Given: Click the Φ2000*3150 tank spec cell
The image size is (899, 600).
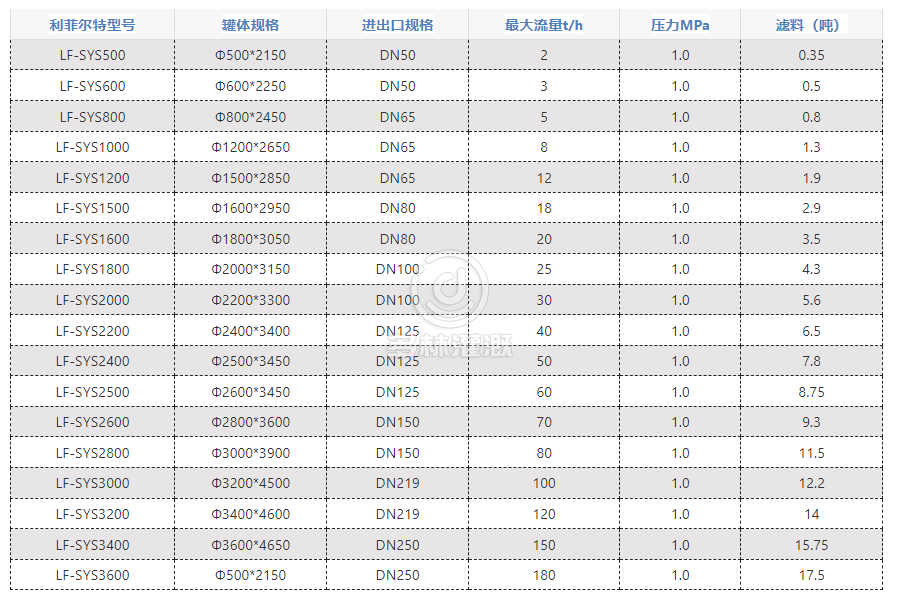Looking at the screenshot, I should pyautogui.click(x=250, y=269).
